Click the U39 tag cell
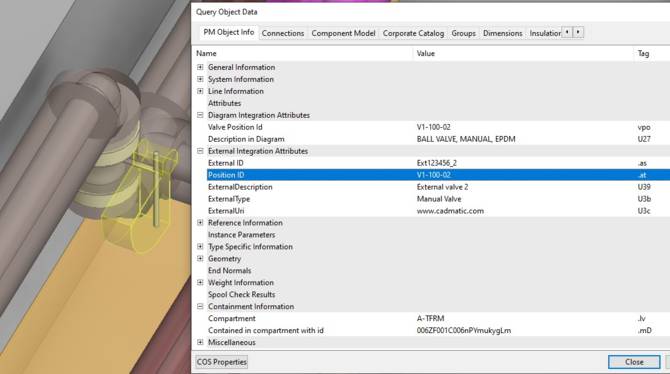Viewport: 670px width, 374px height. (x=644, y=187)
